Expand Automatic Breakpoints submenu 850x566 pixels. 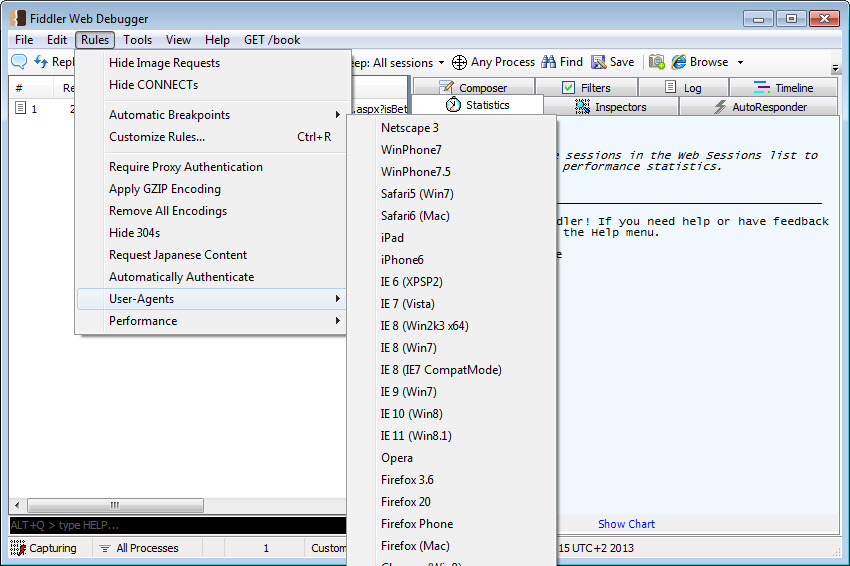click(211, 115)
